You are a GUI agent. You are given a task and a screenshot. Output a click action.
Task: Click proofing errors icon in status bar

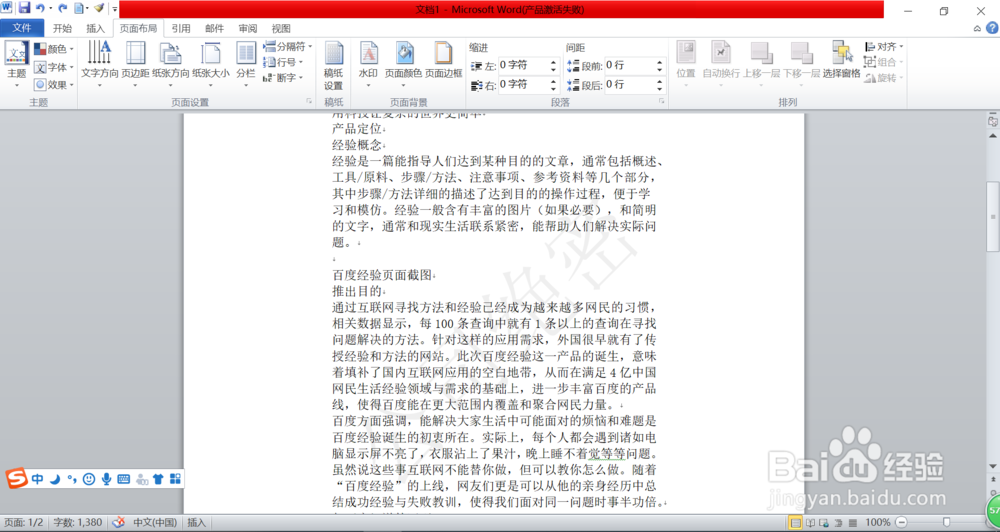pos(118,522)
